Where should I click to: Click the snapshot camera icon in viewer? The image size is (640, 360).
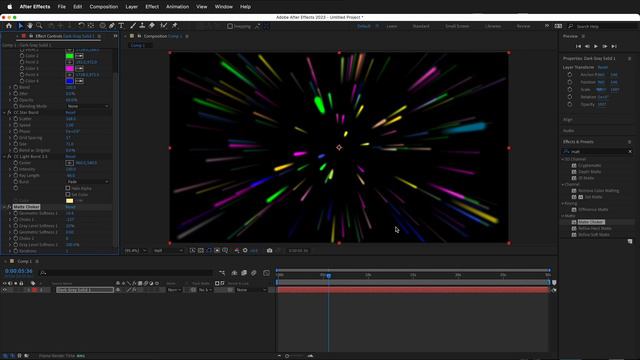point(269,251)
